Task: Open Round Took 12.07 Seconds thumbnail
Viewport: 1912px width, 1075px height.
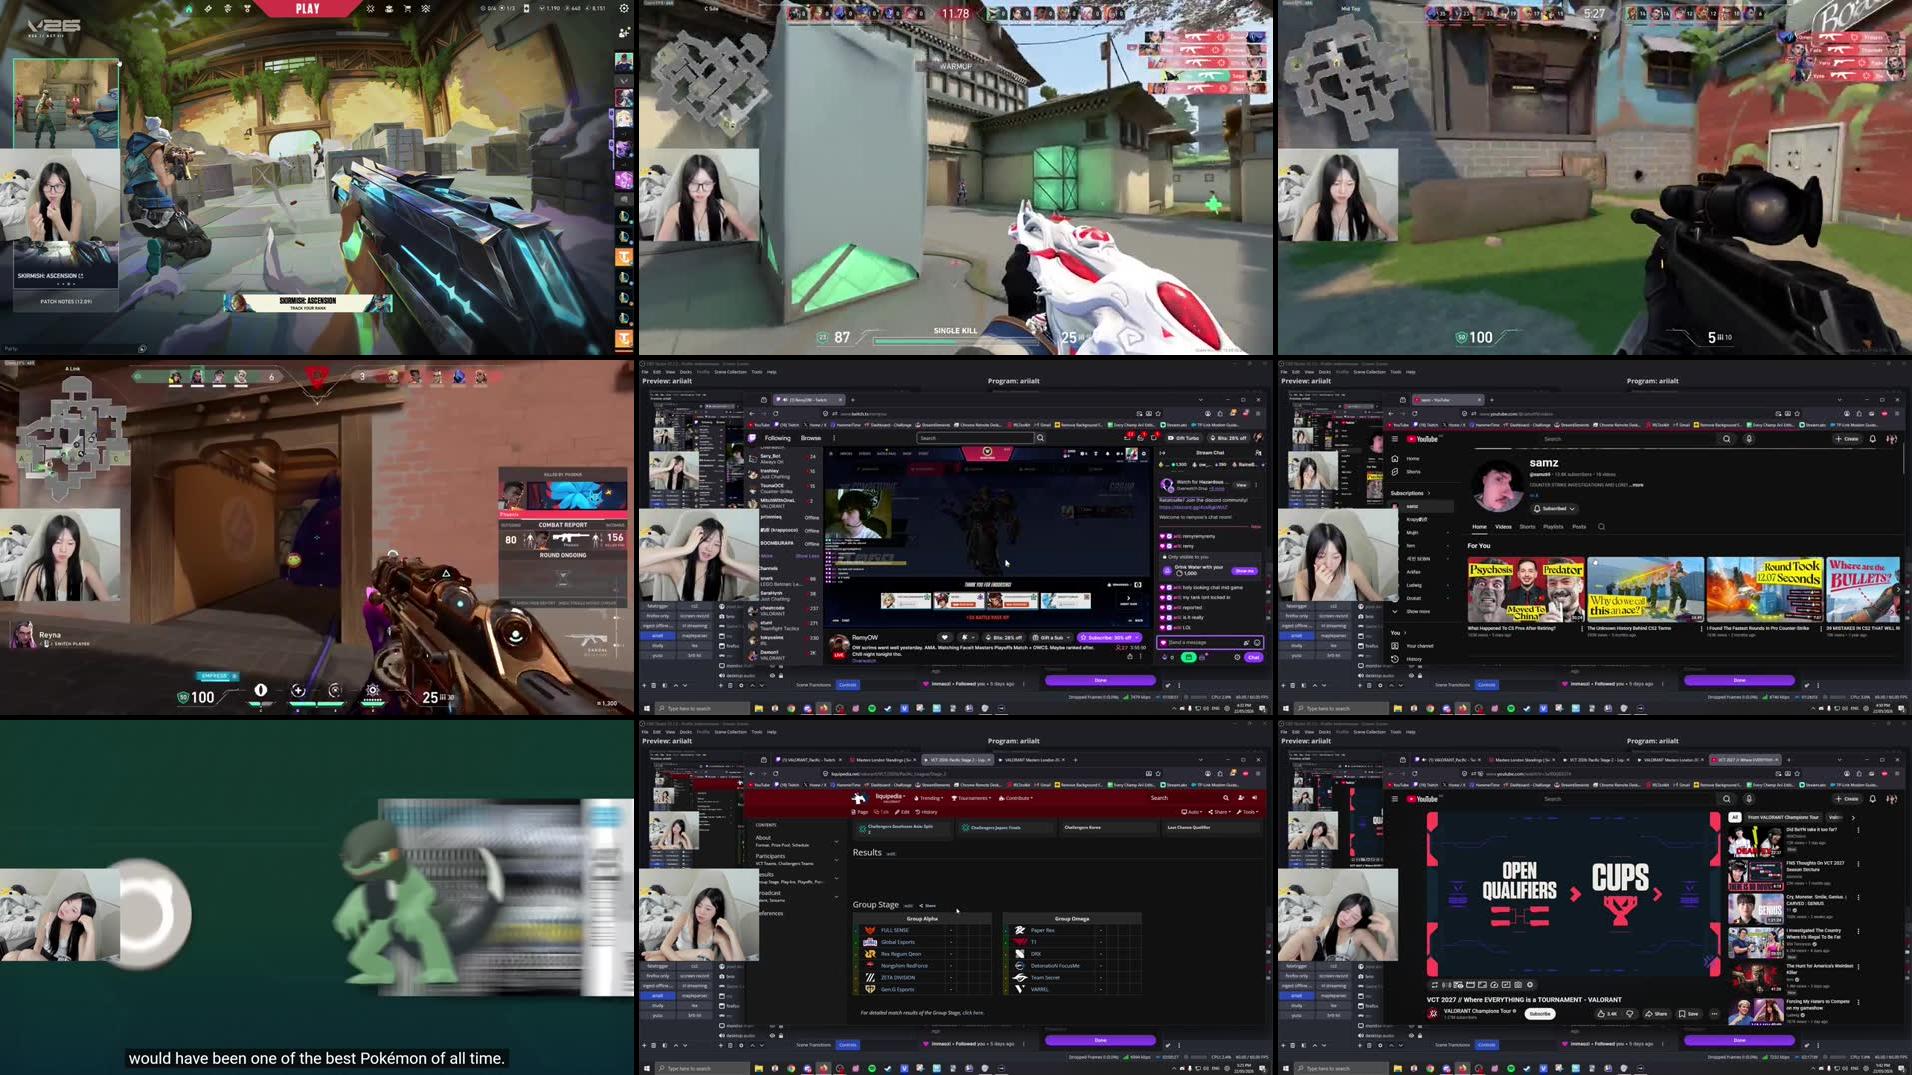Action: tap(1765, 589)
